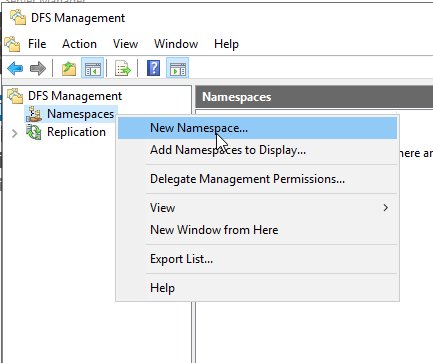Toggle the Show/Hide Action Pane icon

(178, 68)
